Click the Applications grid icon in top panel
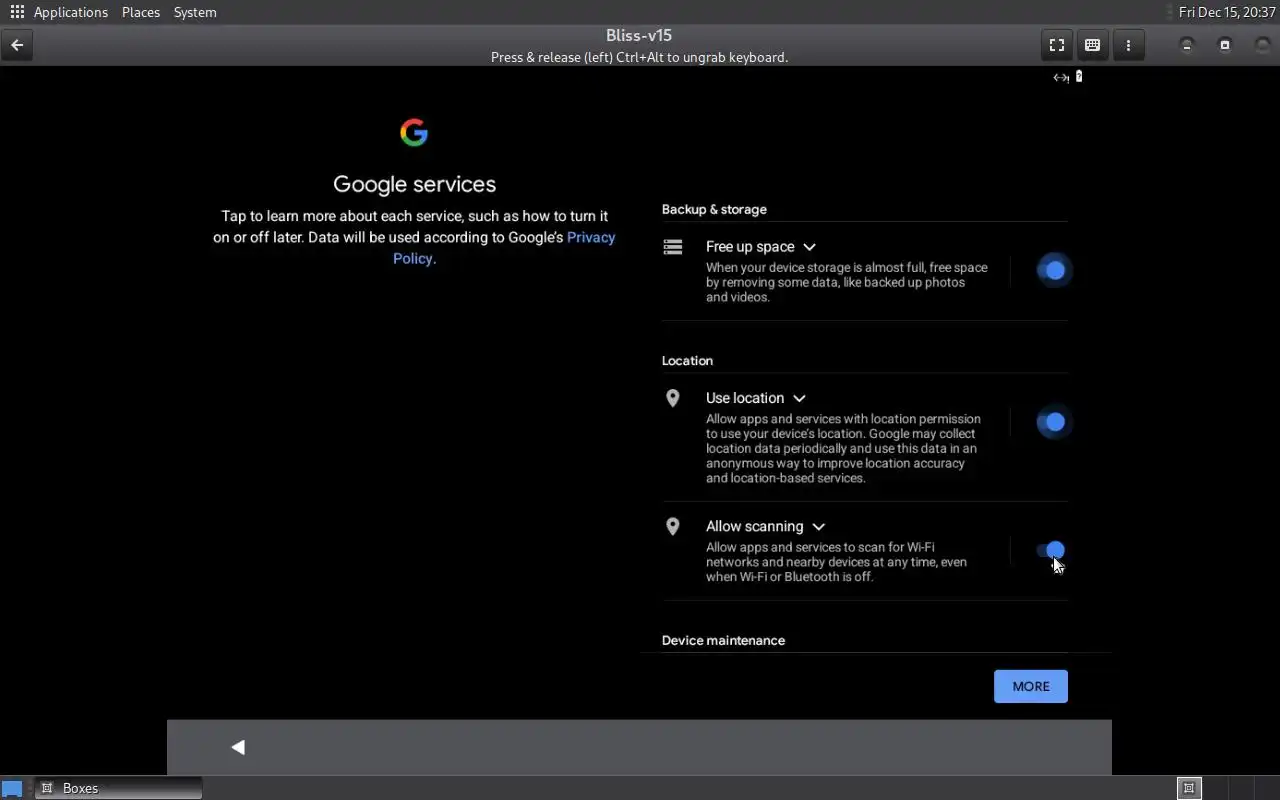 coord(17,12)
